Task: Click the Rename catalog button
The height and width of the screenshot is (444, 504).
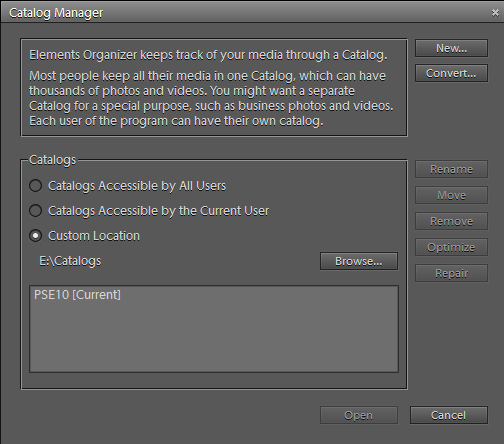Action: (x=451, y=169)
